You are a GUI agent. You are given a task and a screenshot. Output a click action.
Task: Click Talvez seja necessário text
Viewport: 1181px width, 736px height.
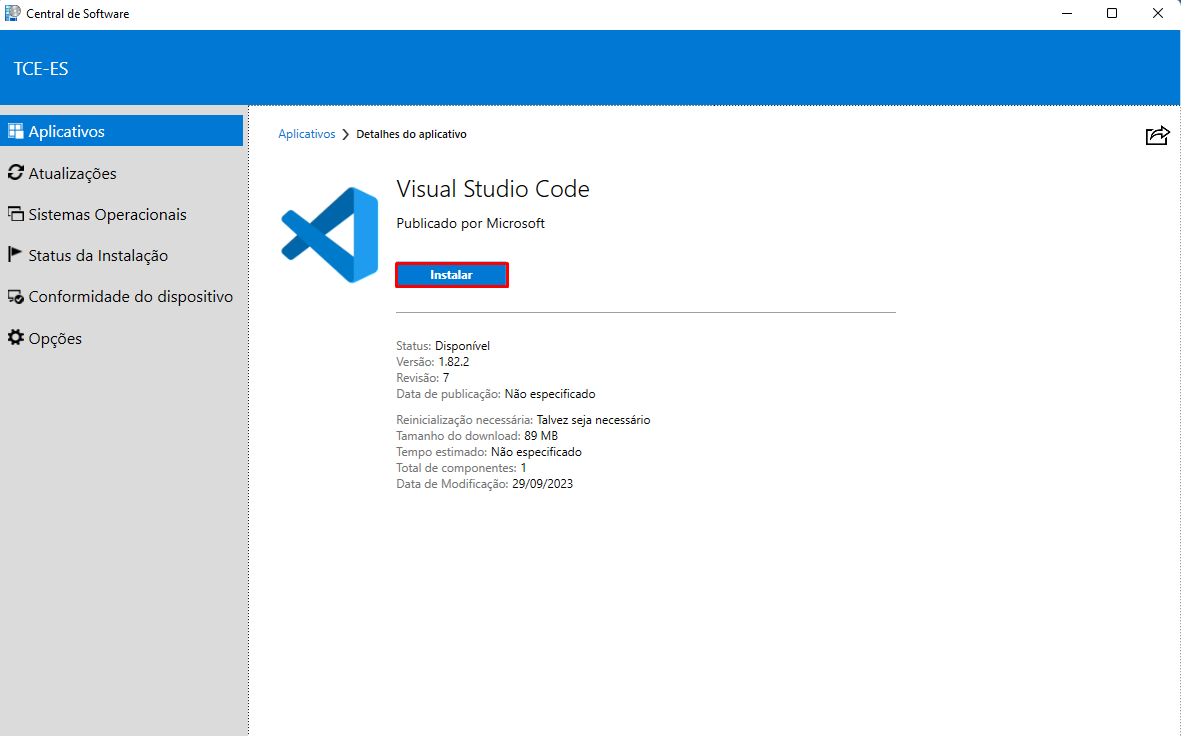tap(594, 420)
